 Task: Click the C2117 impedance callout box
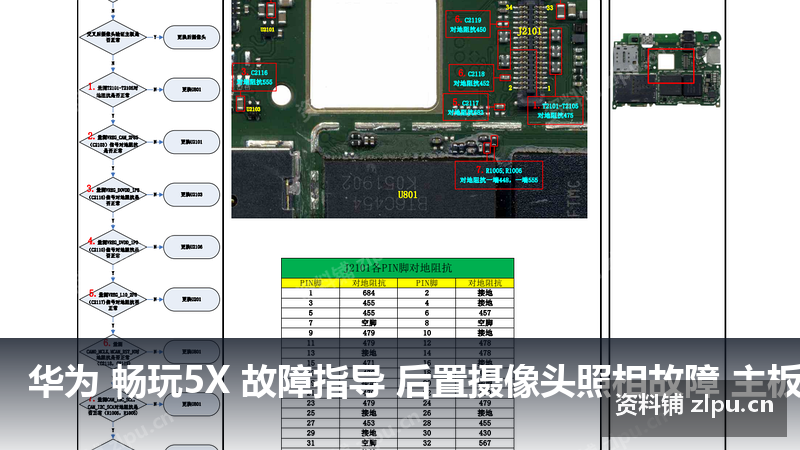[465, 107]
